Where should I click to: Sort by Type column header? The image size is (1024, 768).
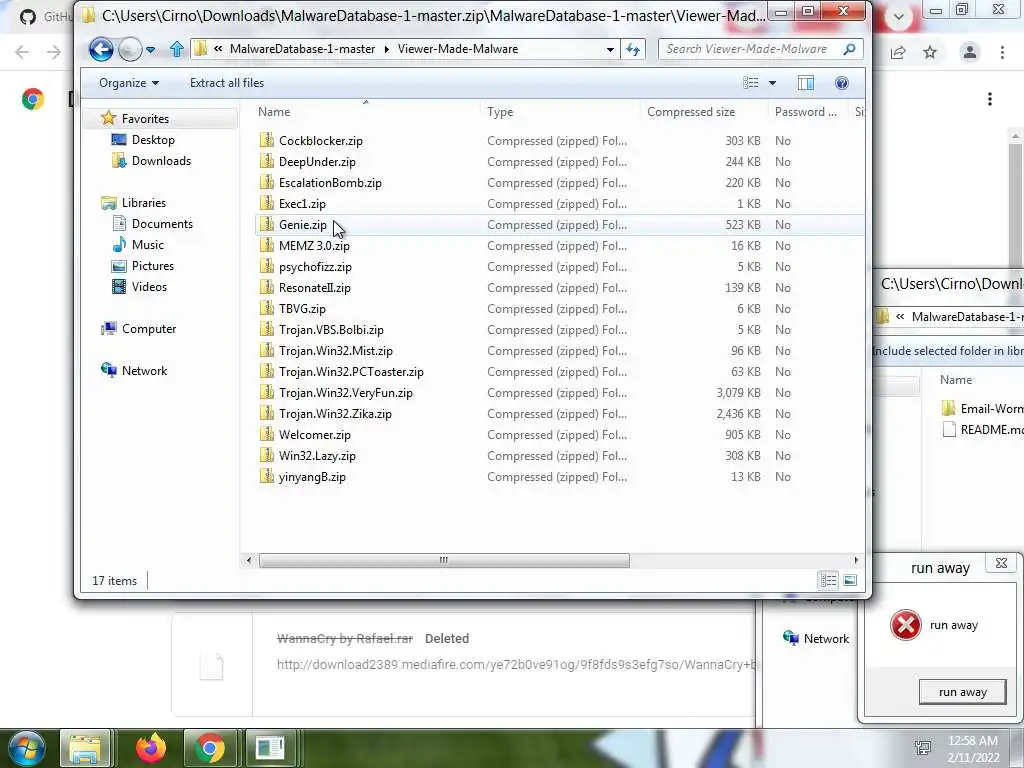coord(500,112)
